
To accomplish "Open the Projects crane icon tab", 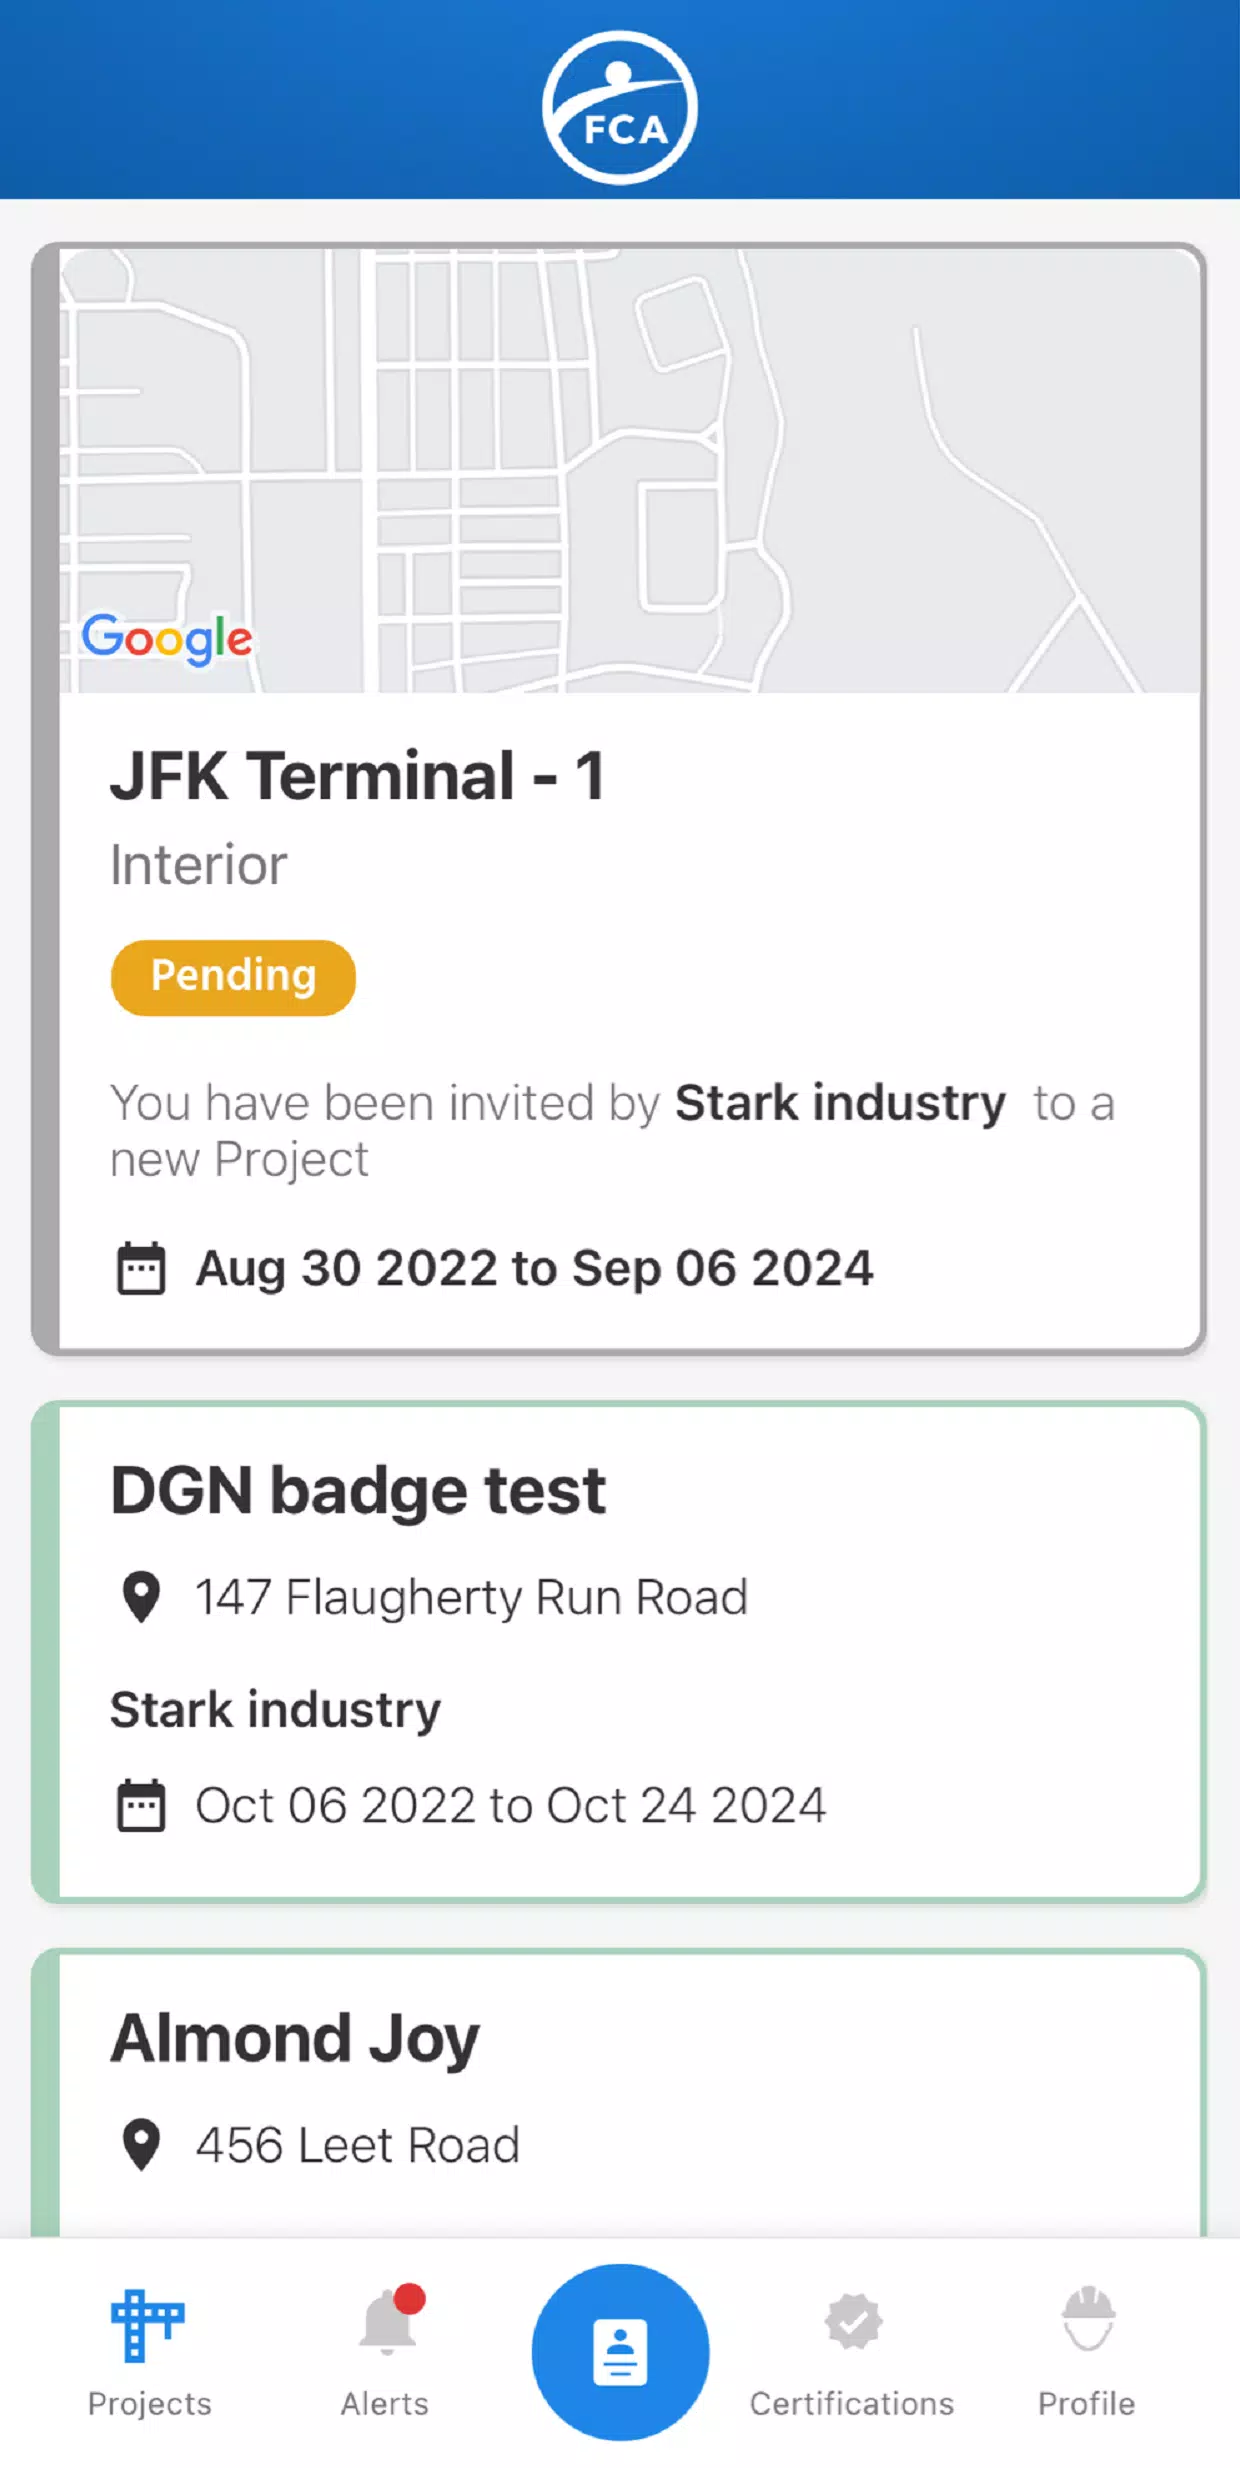I will click(148, 2324).
